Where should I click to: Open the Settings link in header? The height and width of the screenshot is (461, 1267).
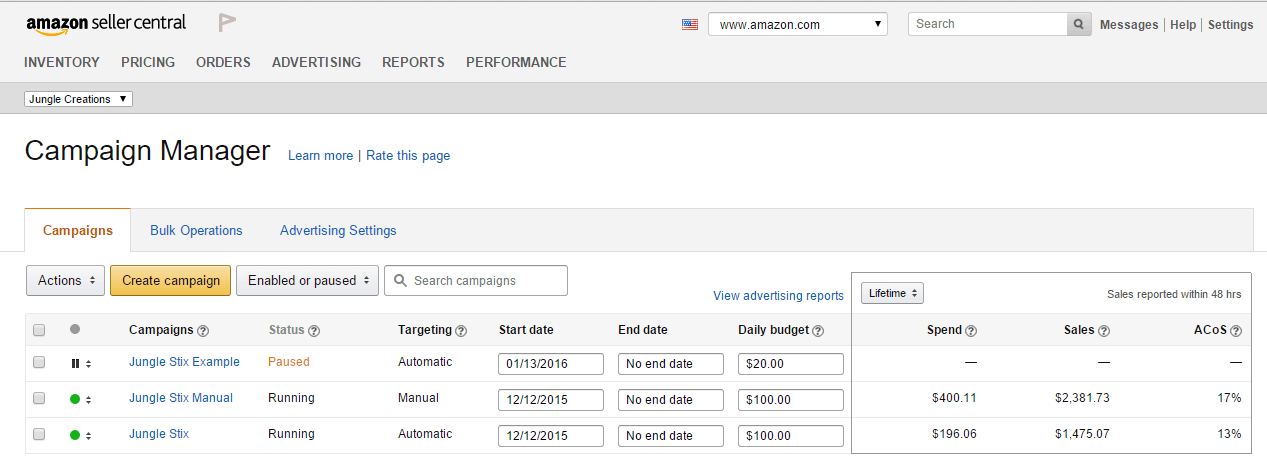coord(1231,25)
